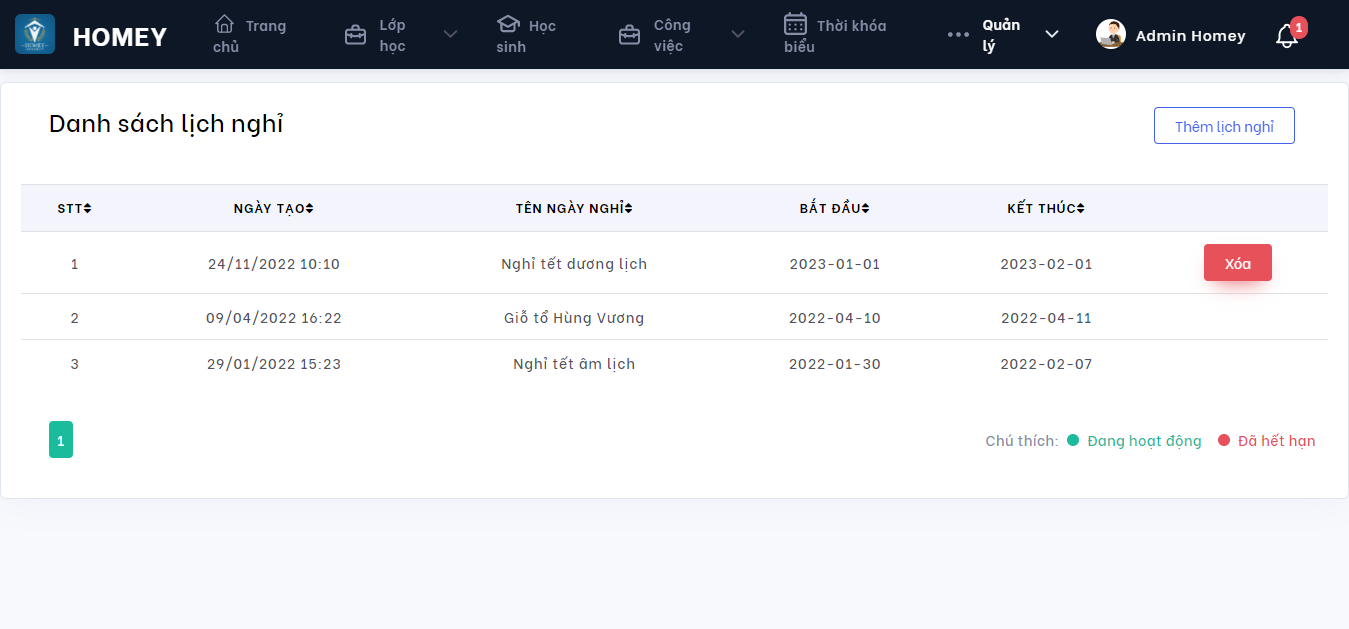Expand the Quản lý dropdown chevron
The width and height of the screenshot is (1349, 629).
1052,35
